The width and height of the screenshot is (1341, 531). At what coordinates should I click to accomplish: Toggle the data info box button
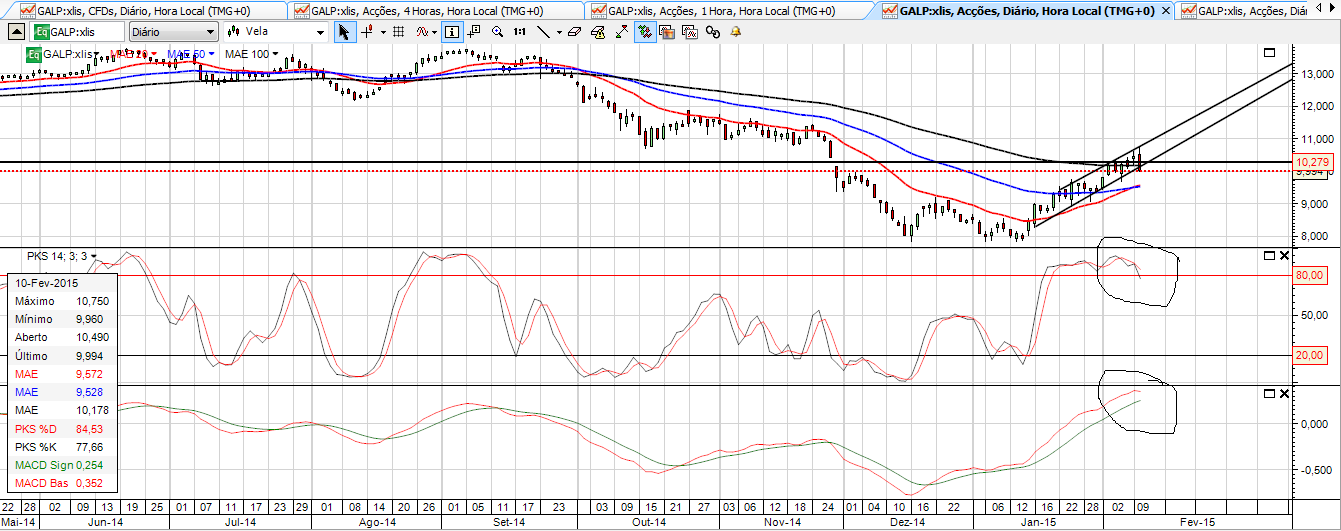[451, 32]
